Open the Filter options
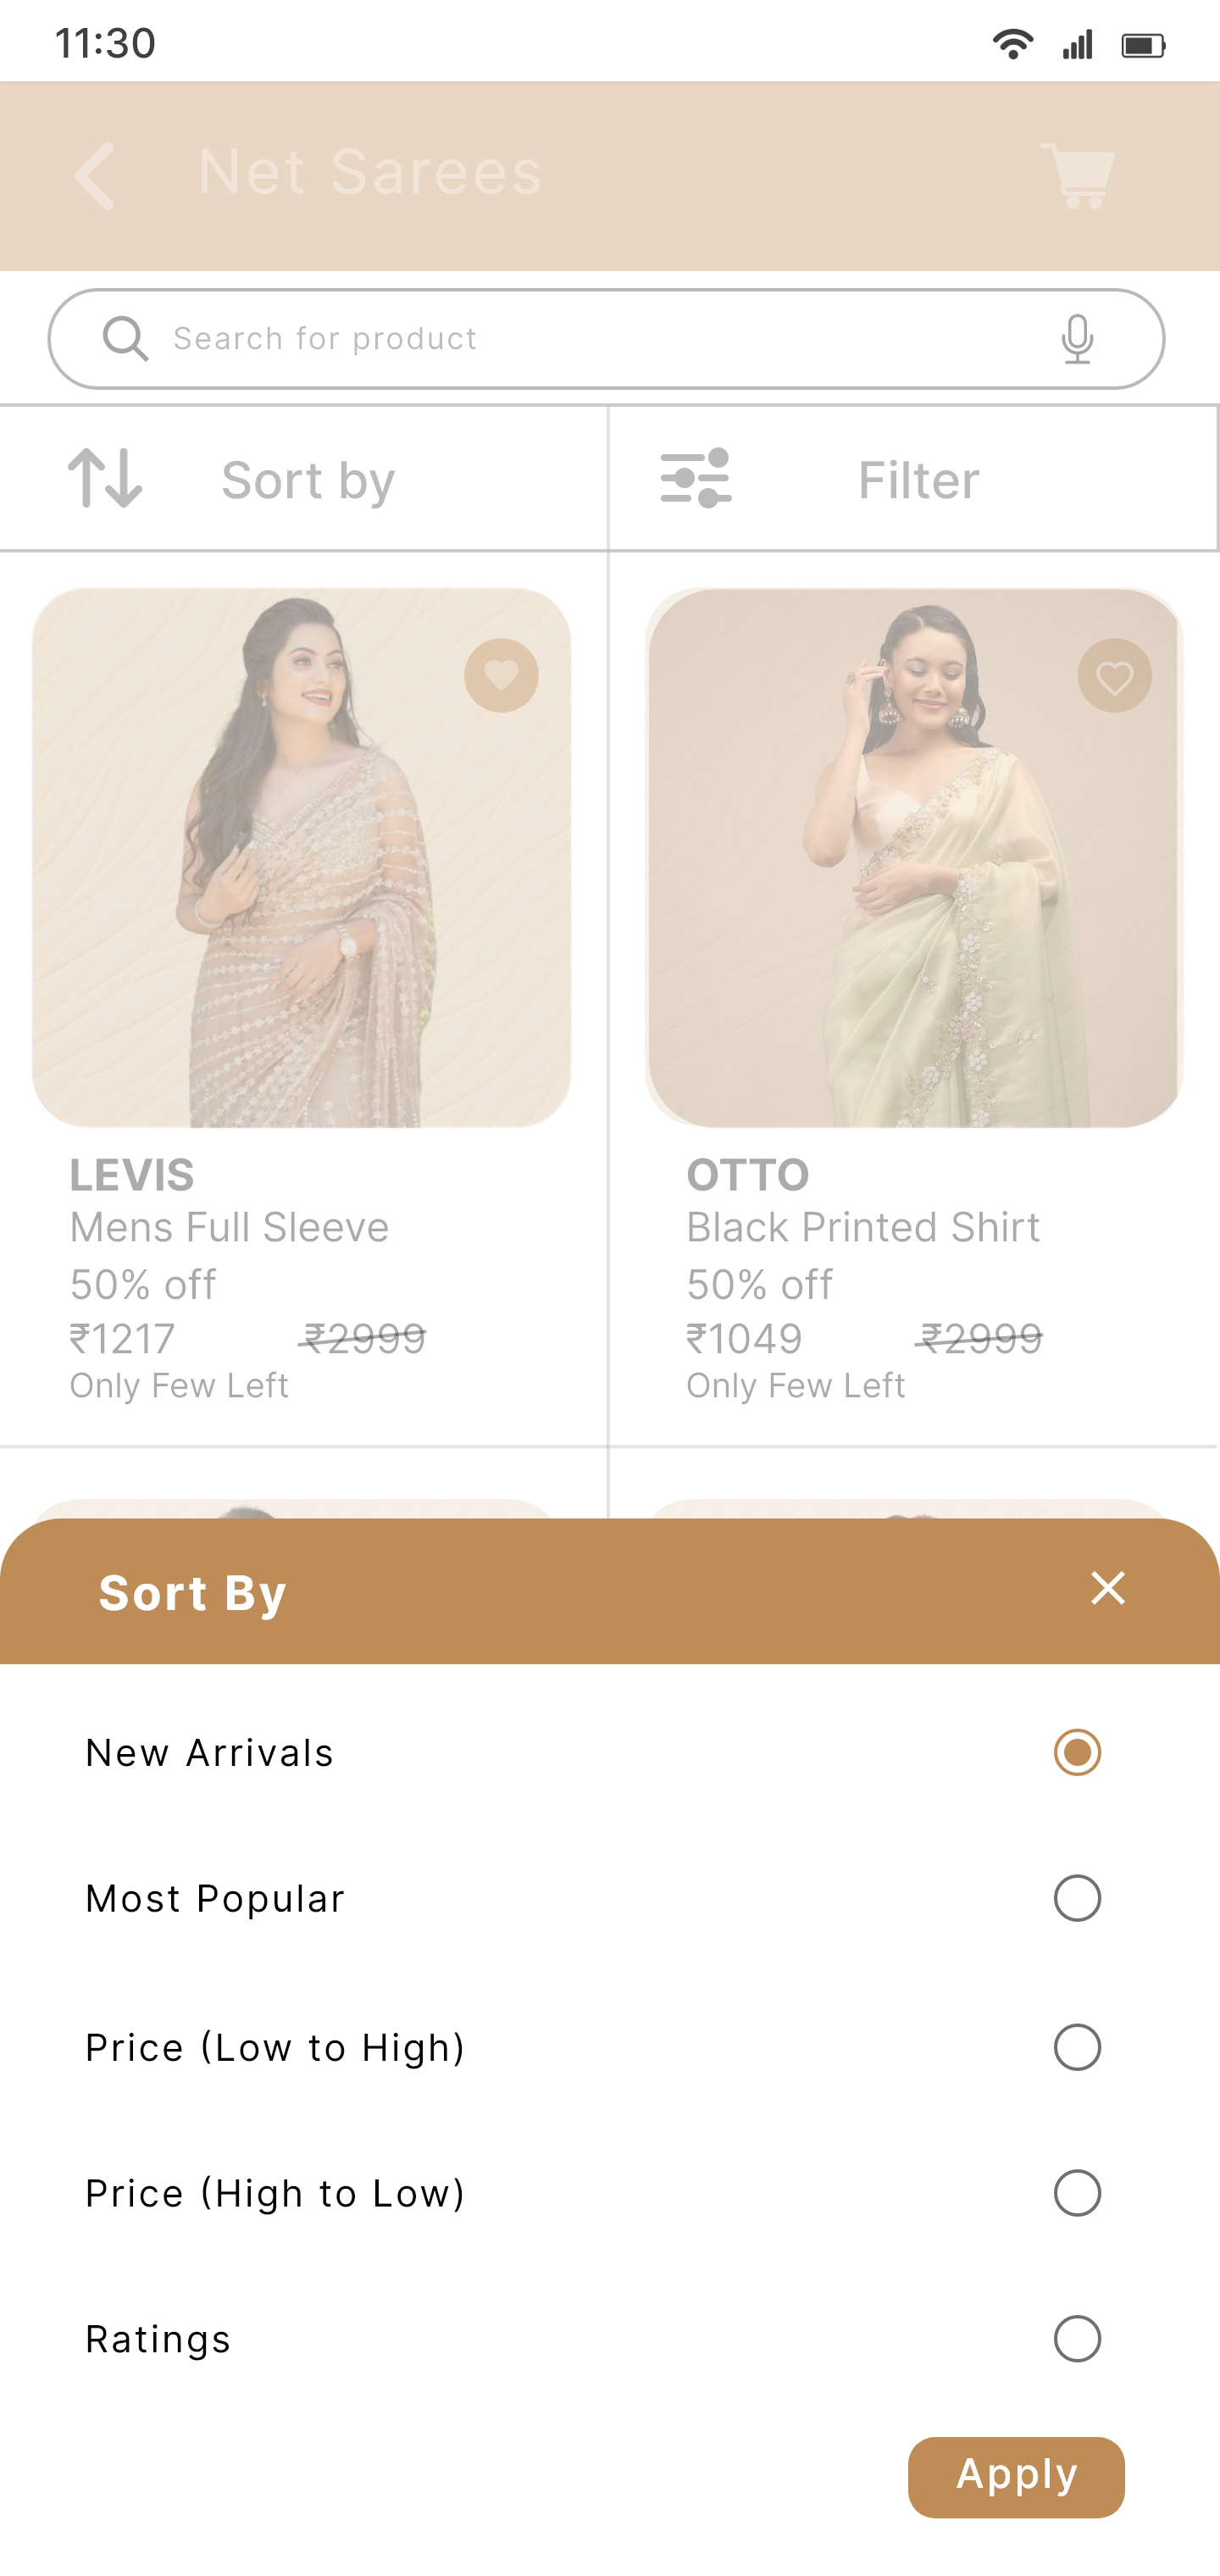The height and width of the screenshot is (2576, 1220). tap(918, 480)
